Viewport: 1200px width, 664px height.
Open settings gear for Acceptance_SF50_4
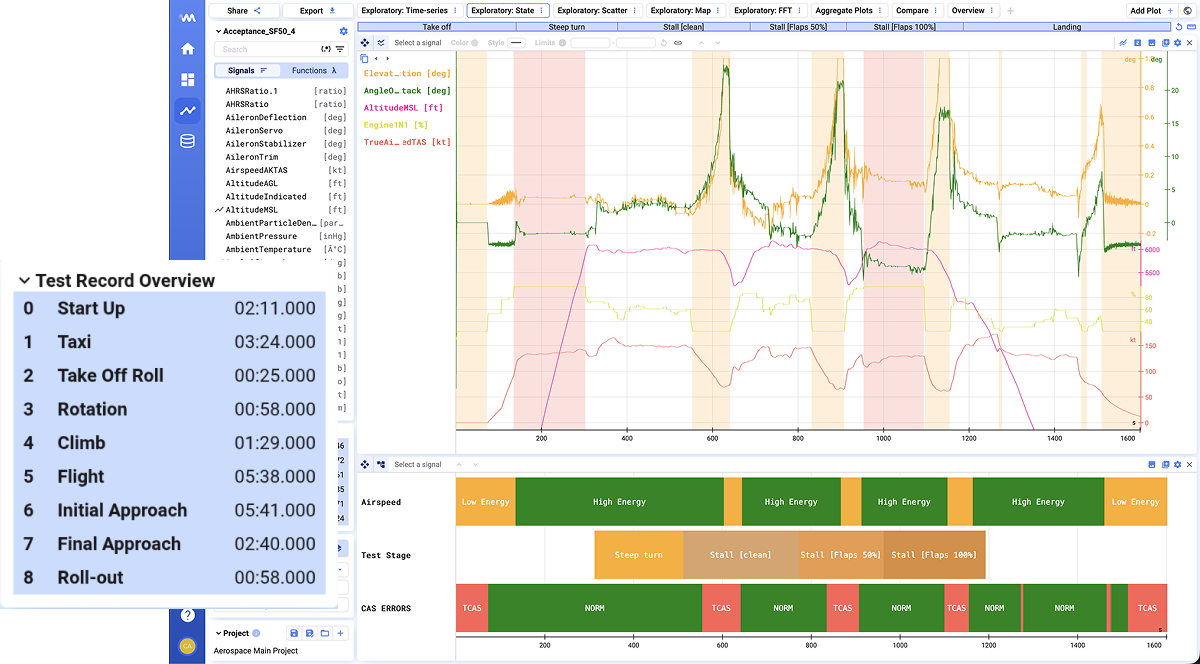point(344,31)
